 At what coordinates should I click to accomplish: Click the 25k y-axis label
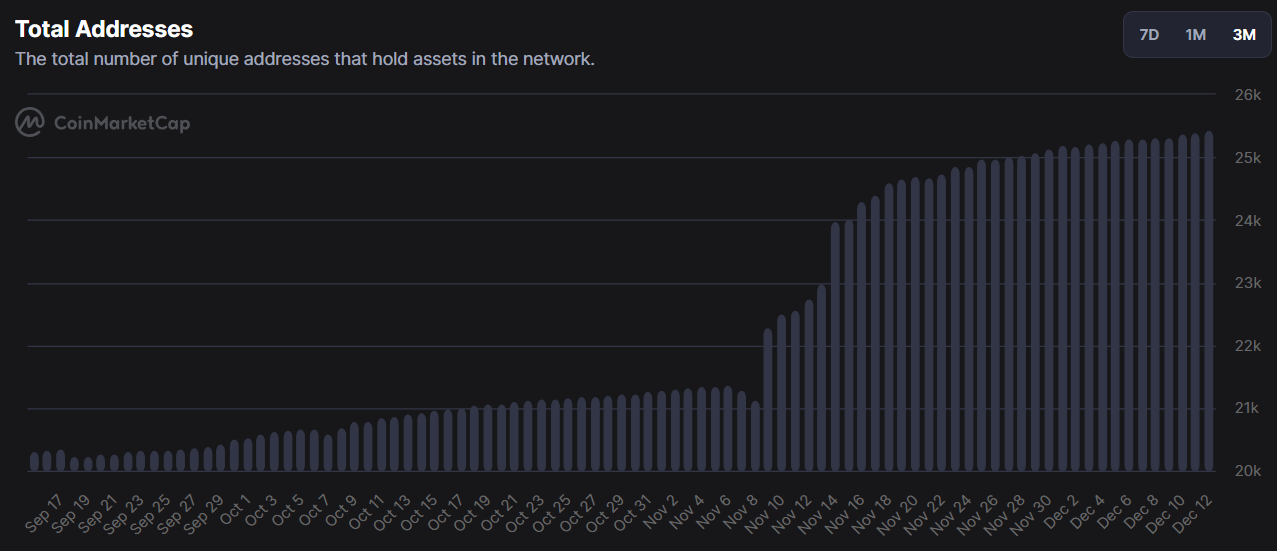point(1247,158)
